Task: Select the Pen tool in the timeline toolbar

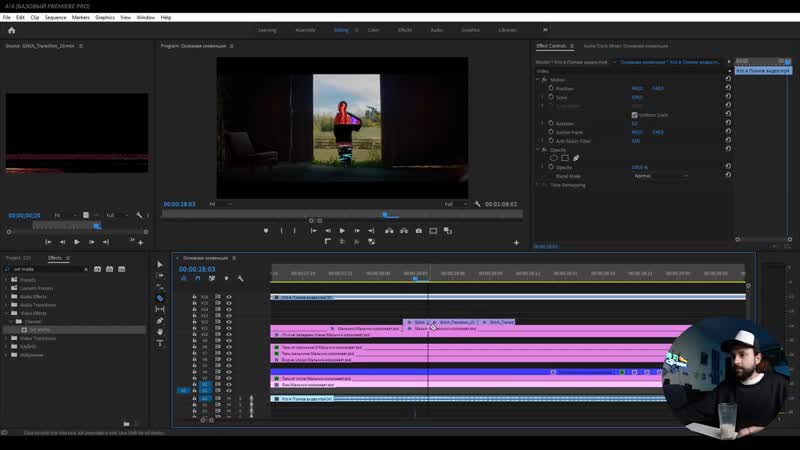Action: (x=160, y=320)
